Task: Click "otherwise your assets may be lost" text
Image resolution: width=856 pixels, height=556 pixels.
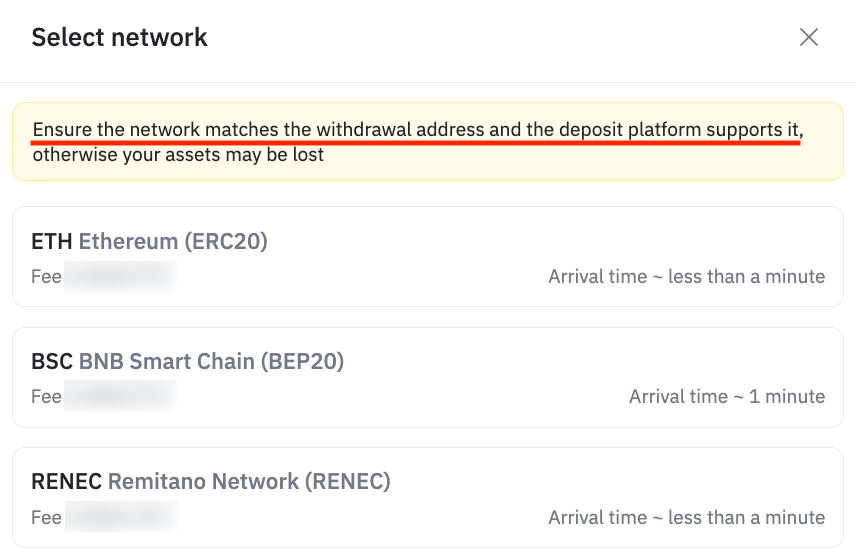Action: (x=178, y=155)
